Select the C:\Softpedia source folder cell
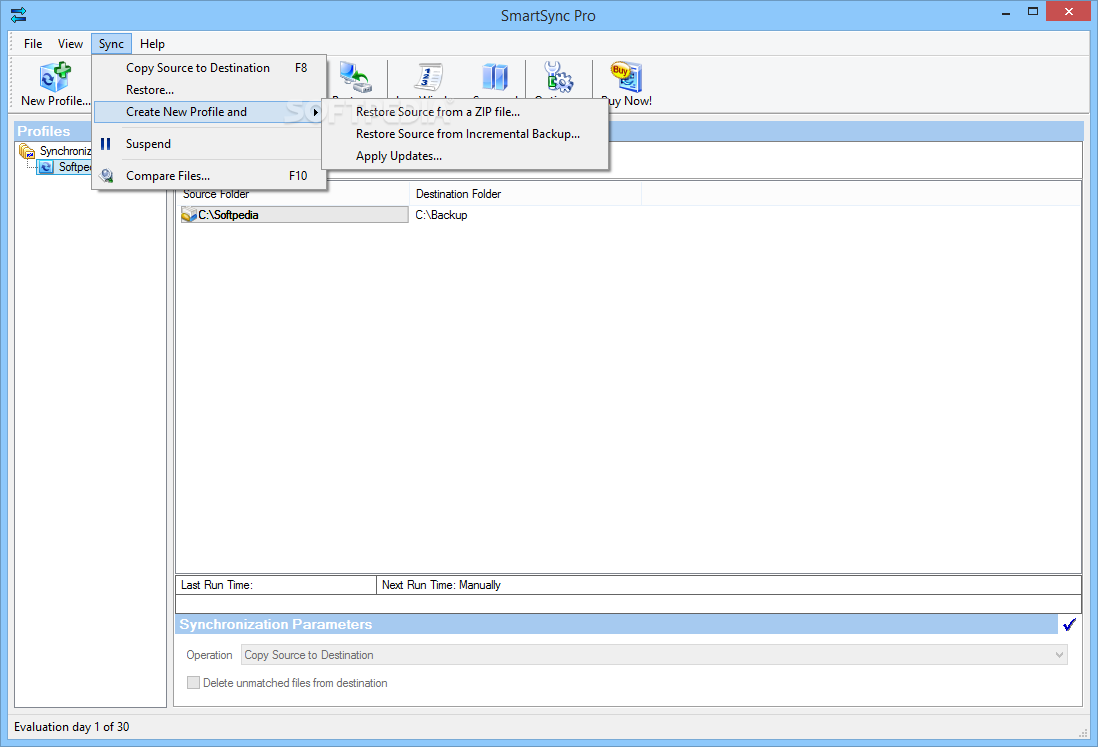Screen dimensions: 1098x747 click(x=294, y=215)
